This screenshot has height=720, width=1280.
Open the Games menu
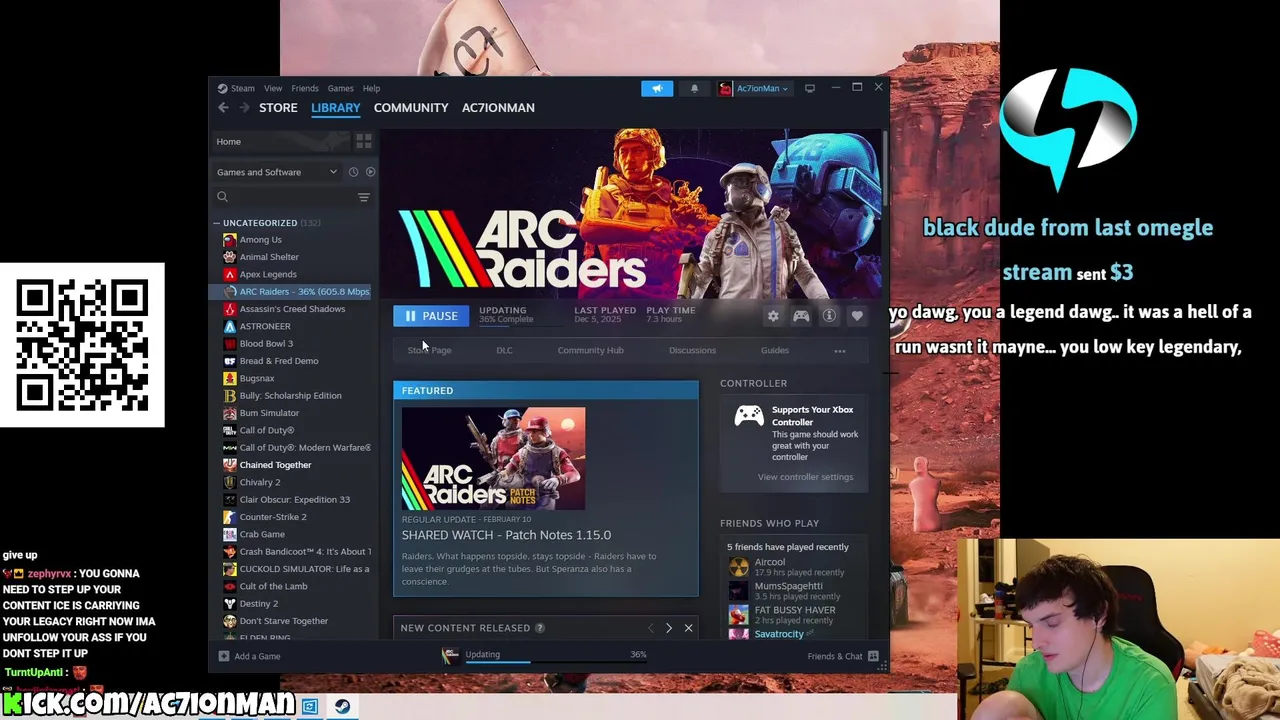click(x=340, y=88)
